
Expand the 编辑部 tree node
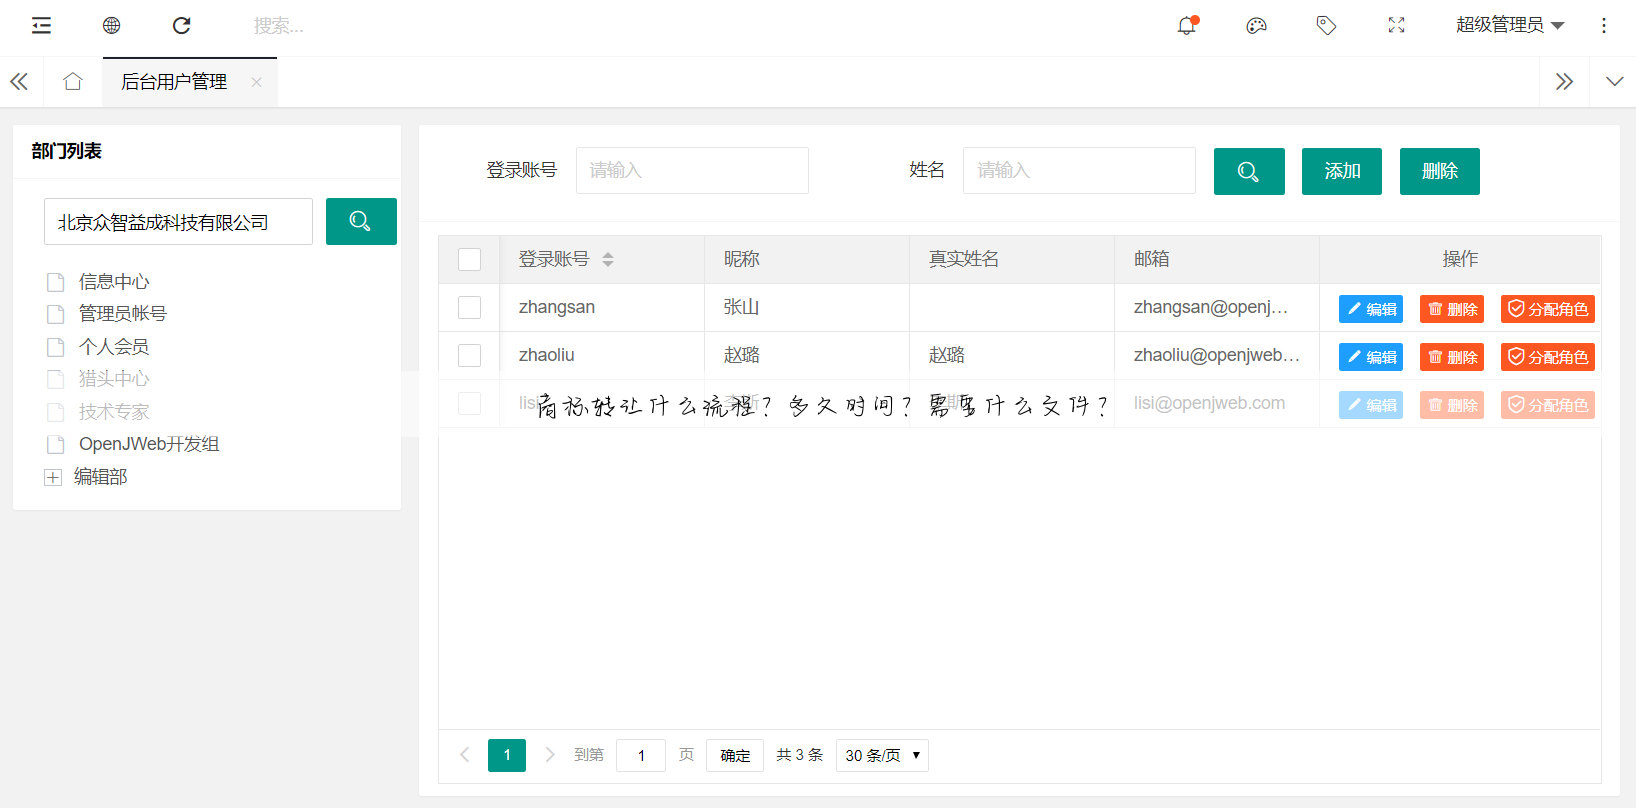tap(53, 477)
